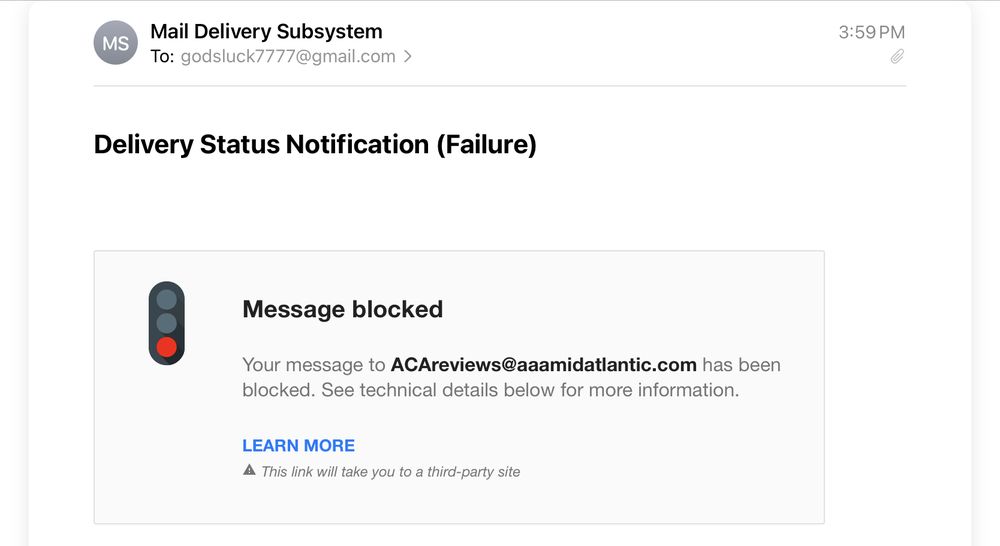Click the Delivery Status Notification (Failure) subject

[x=315, y=144]
